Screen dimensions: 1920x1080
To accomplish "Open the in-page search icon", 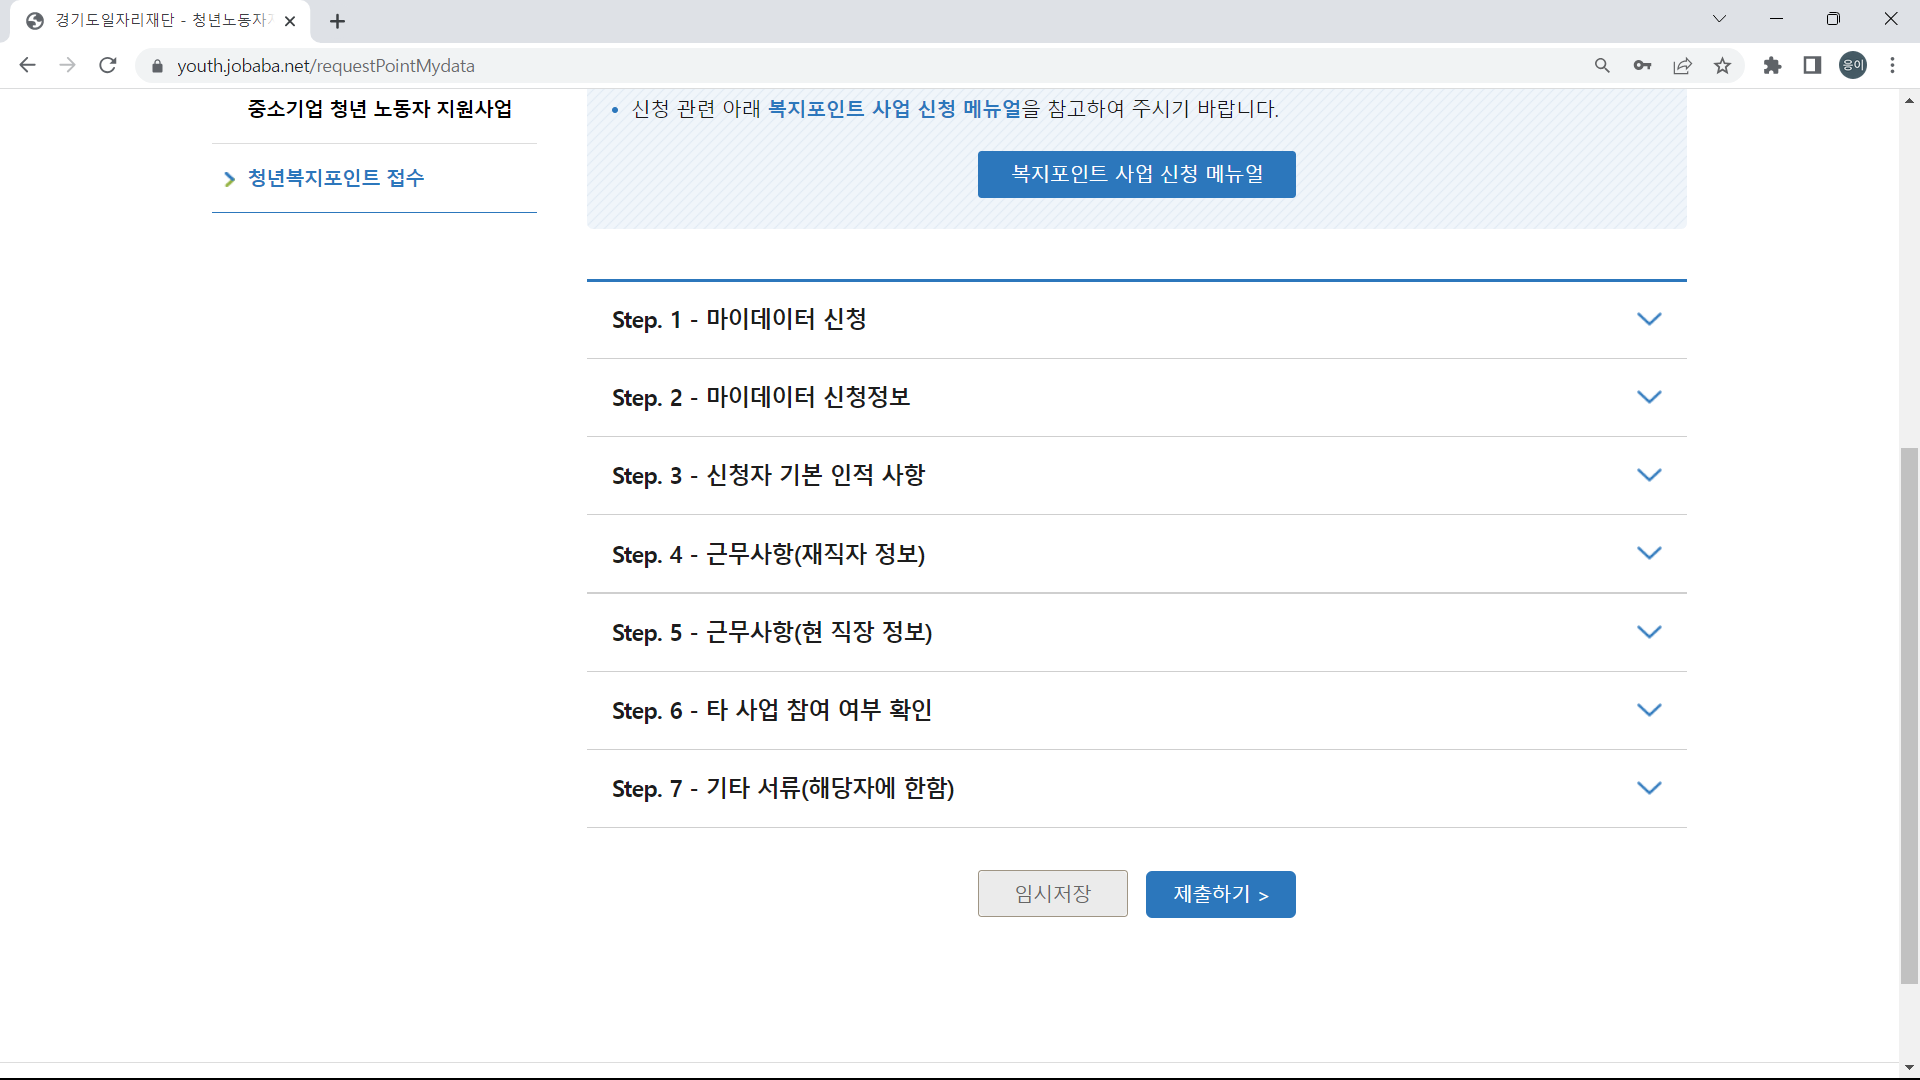I will pos(1602,65).
